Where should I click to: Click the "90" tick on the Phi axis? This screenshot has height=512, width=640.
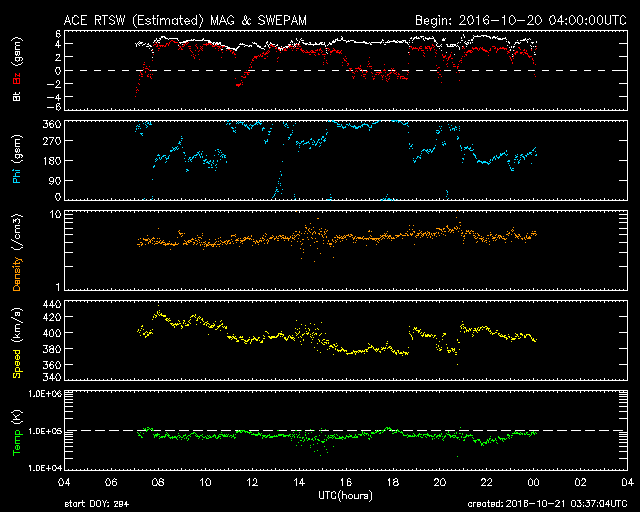click(55, 180)
